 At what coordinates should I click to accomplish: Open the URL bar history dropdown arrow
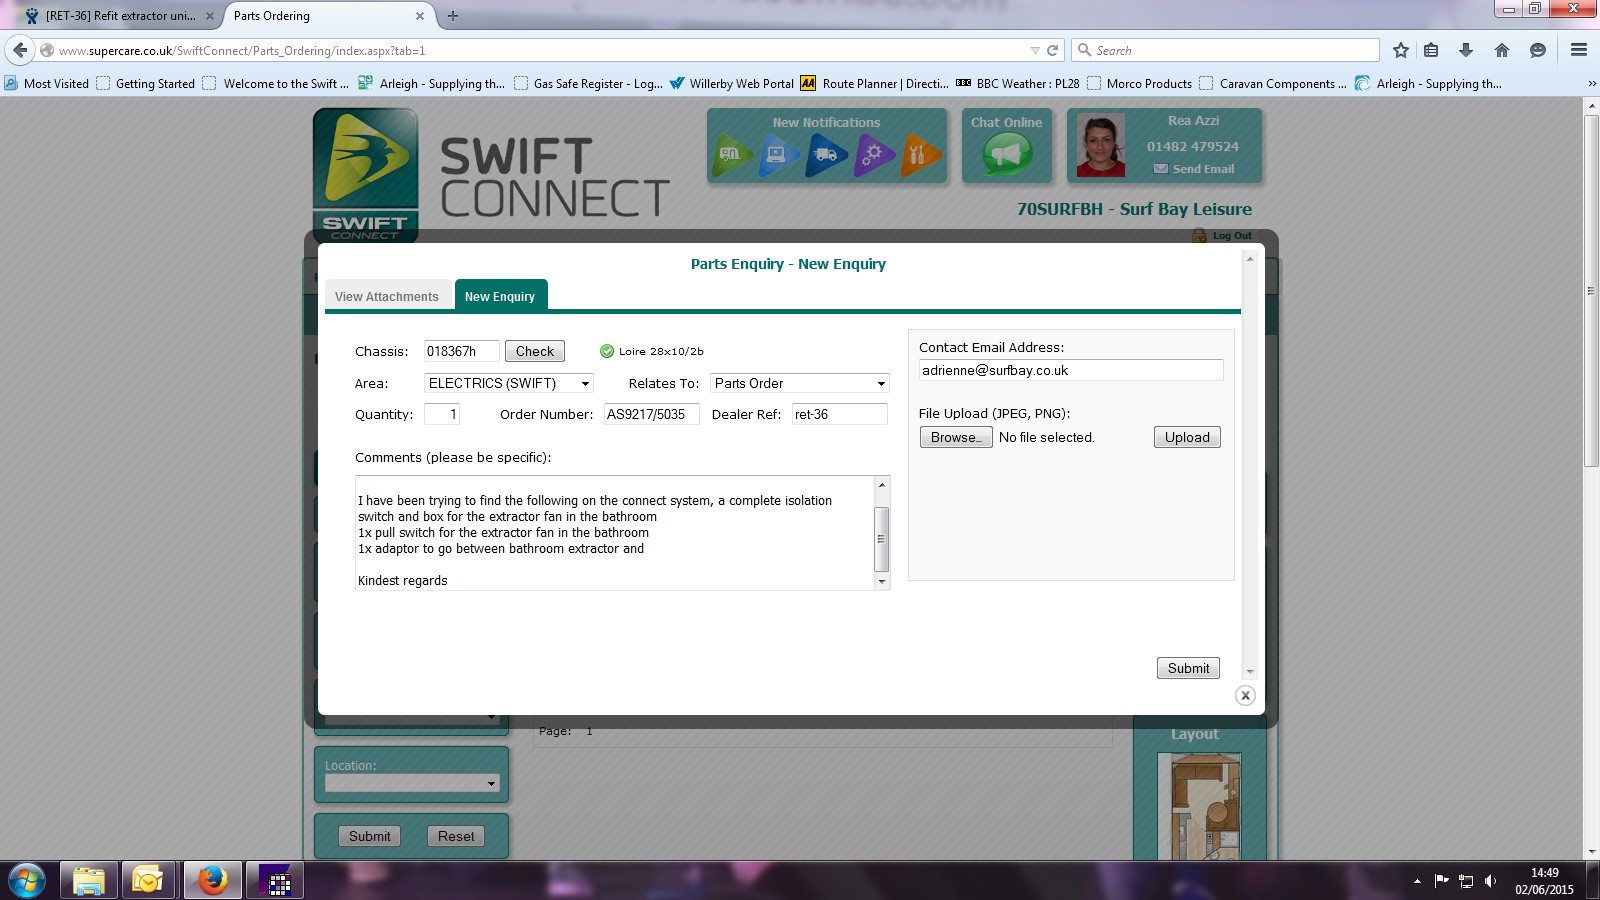click(1035, 50)
